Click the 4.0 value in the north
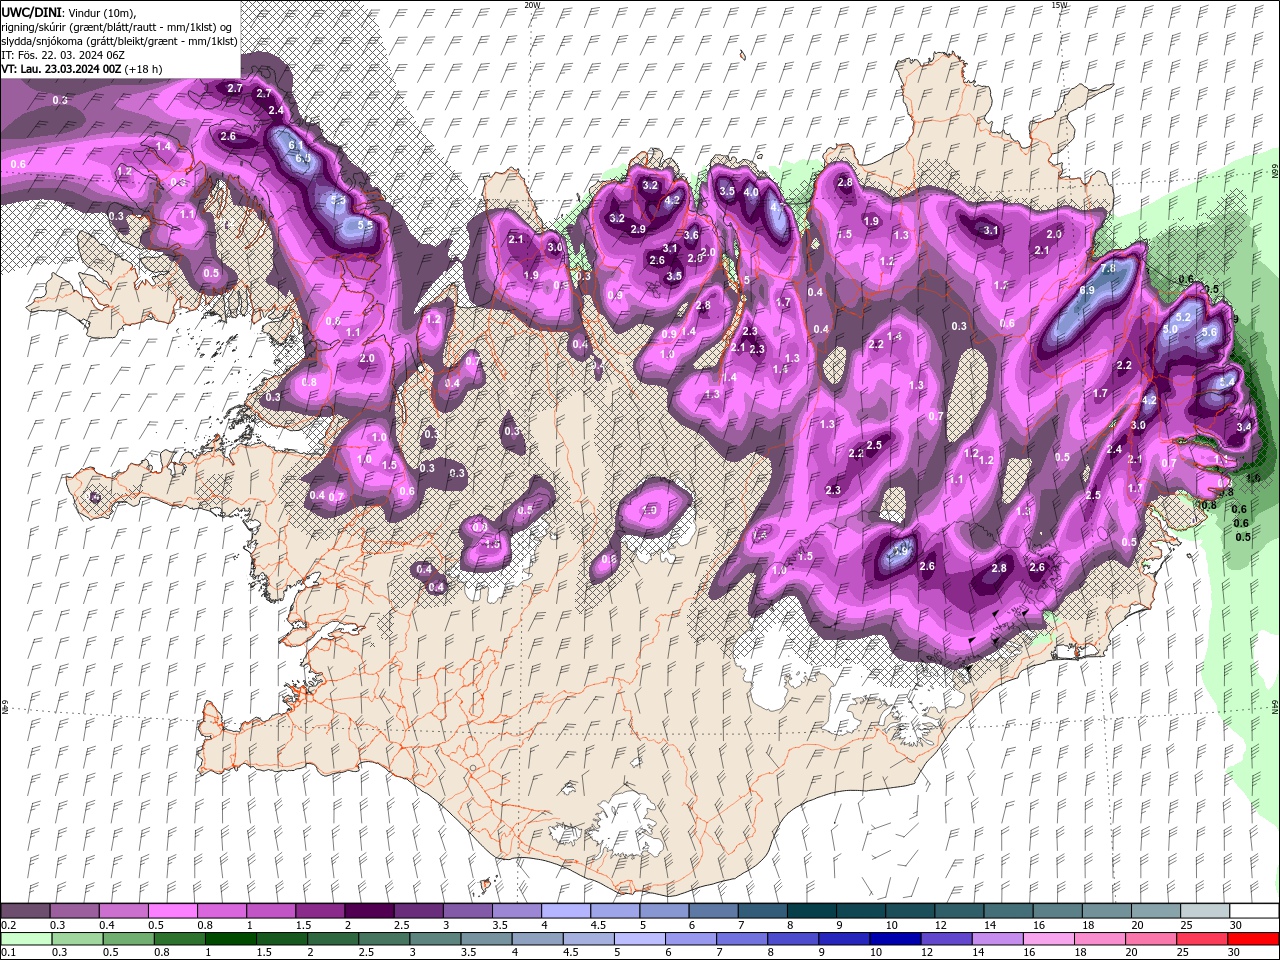 point(751,192)
